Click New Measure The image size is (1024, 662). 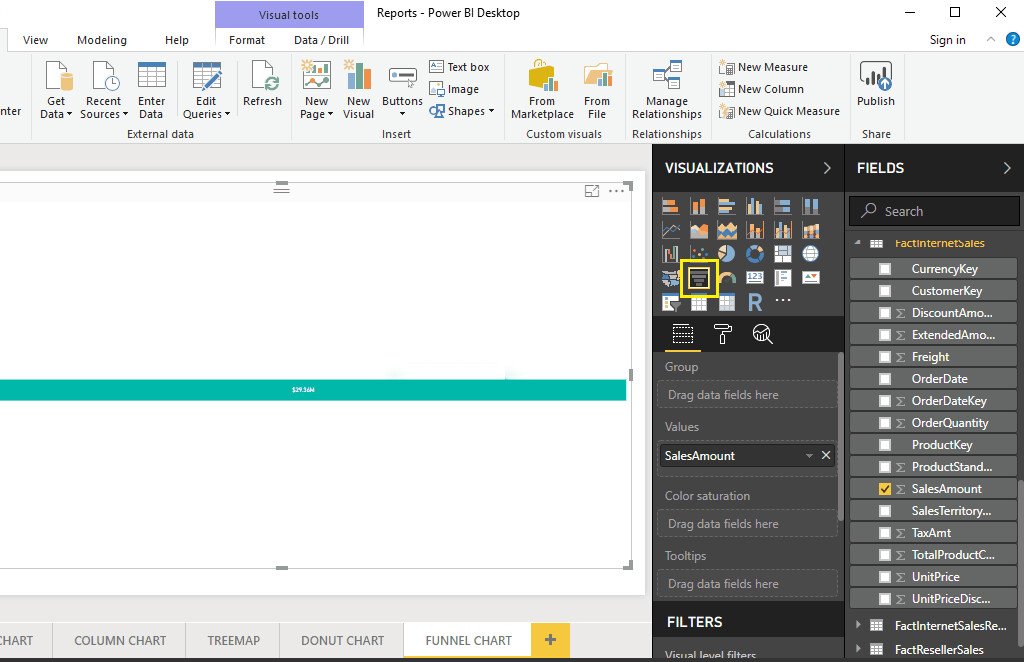click(763, 67)
